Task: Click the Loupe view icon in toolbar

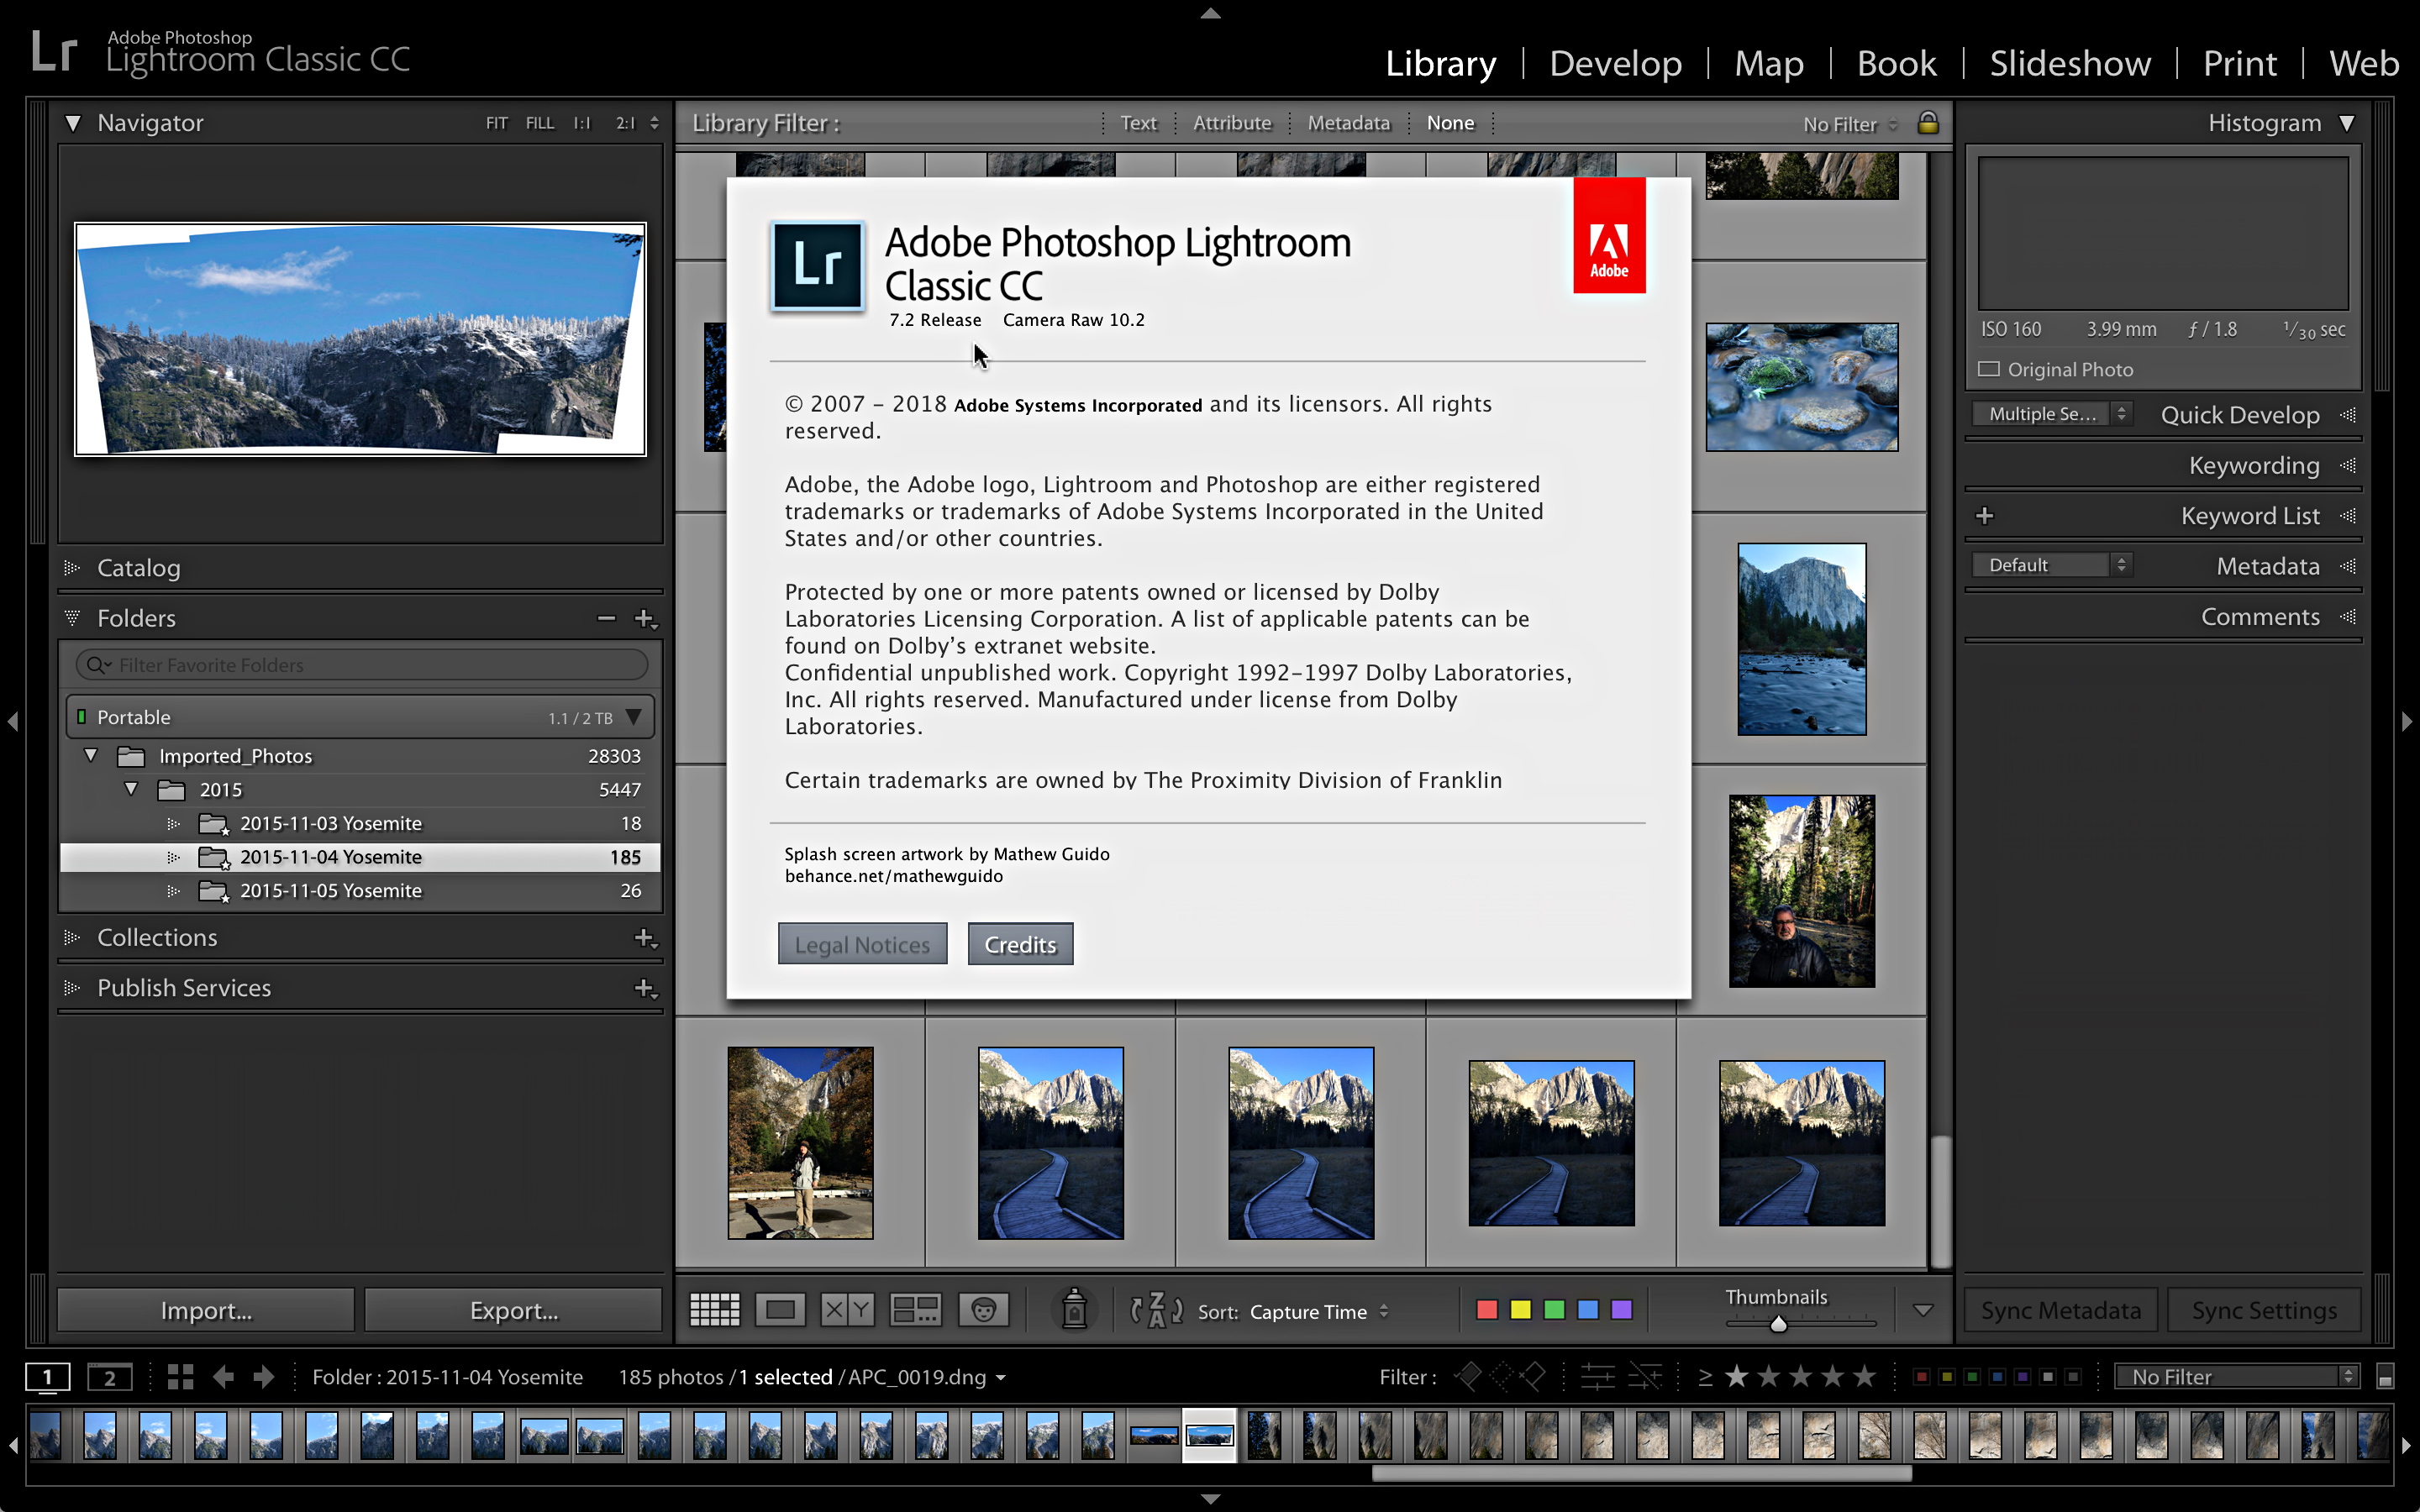Action: click(781, 1308)
